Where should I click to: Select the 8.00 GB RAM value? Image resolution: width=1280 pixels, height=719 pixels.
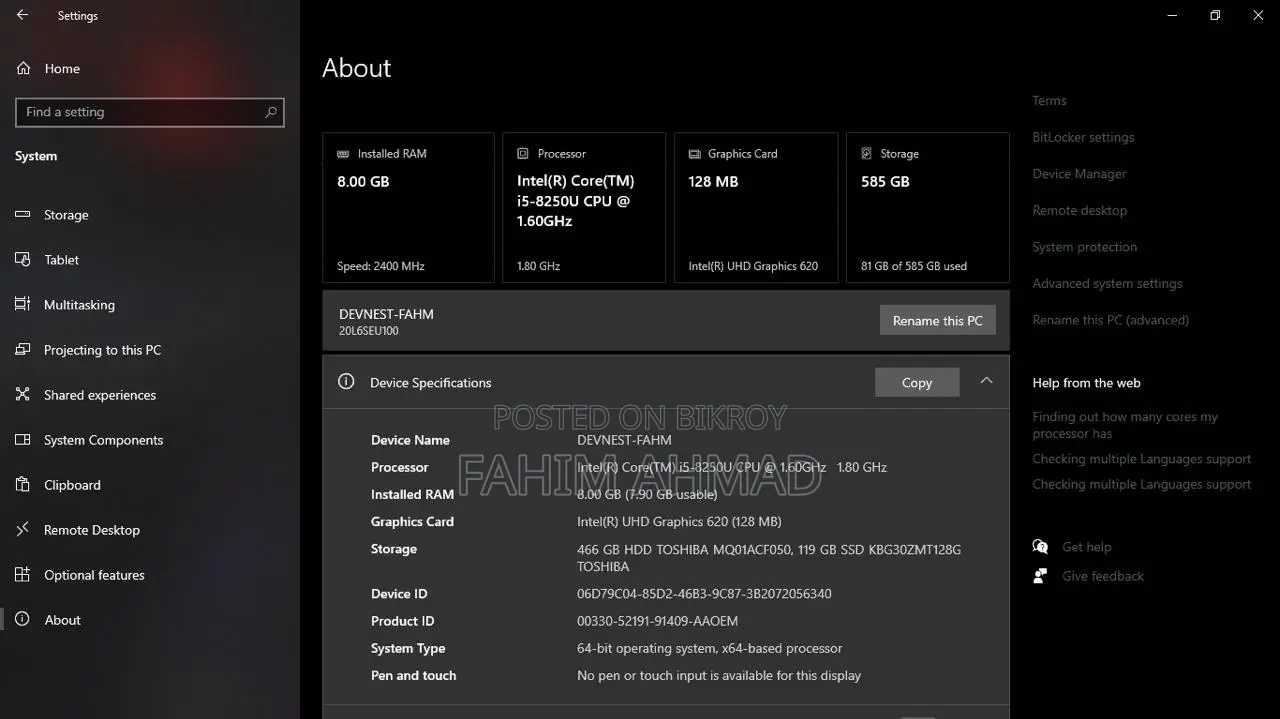click(x=363, y=182)
